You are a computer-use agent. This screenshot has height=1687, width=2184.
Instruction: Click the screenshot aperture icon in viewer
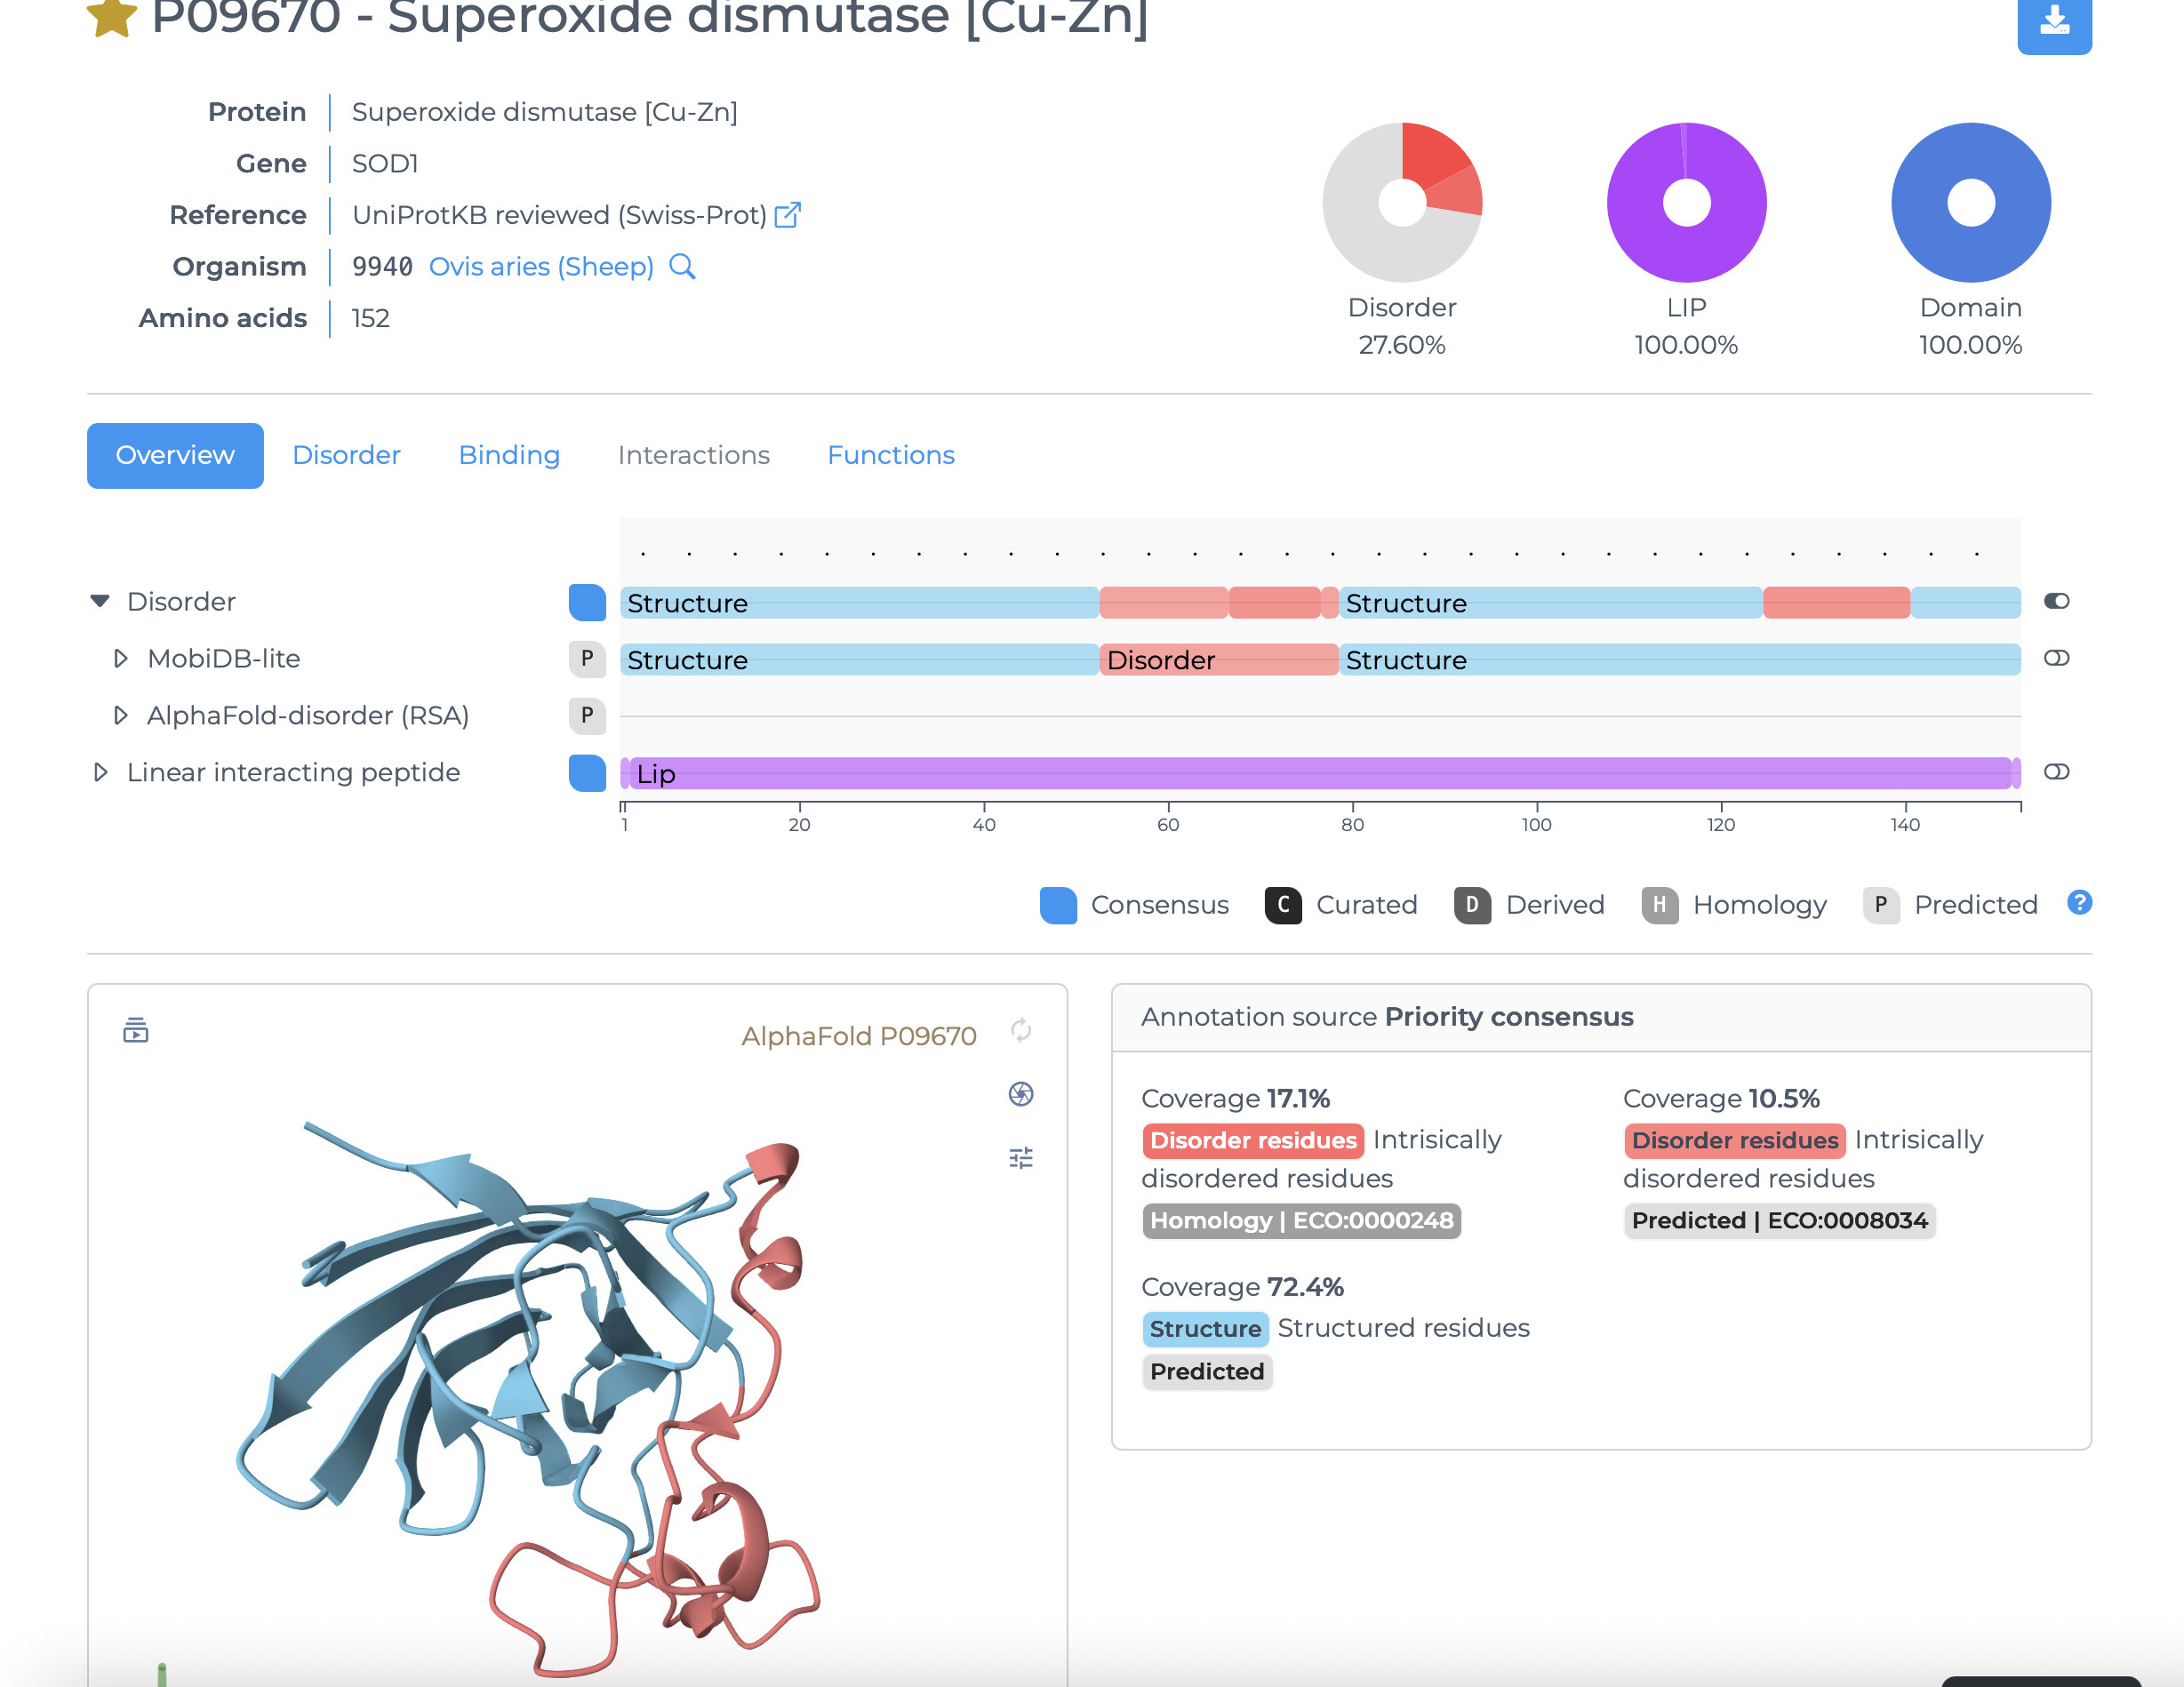[x=1021, y=1094]
